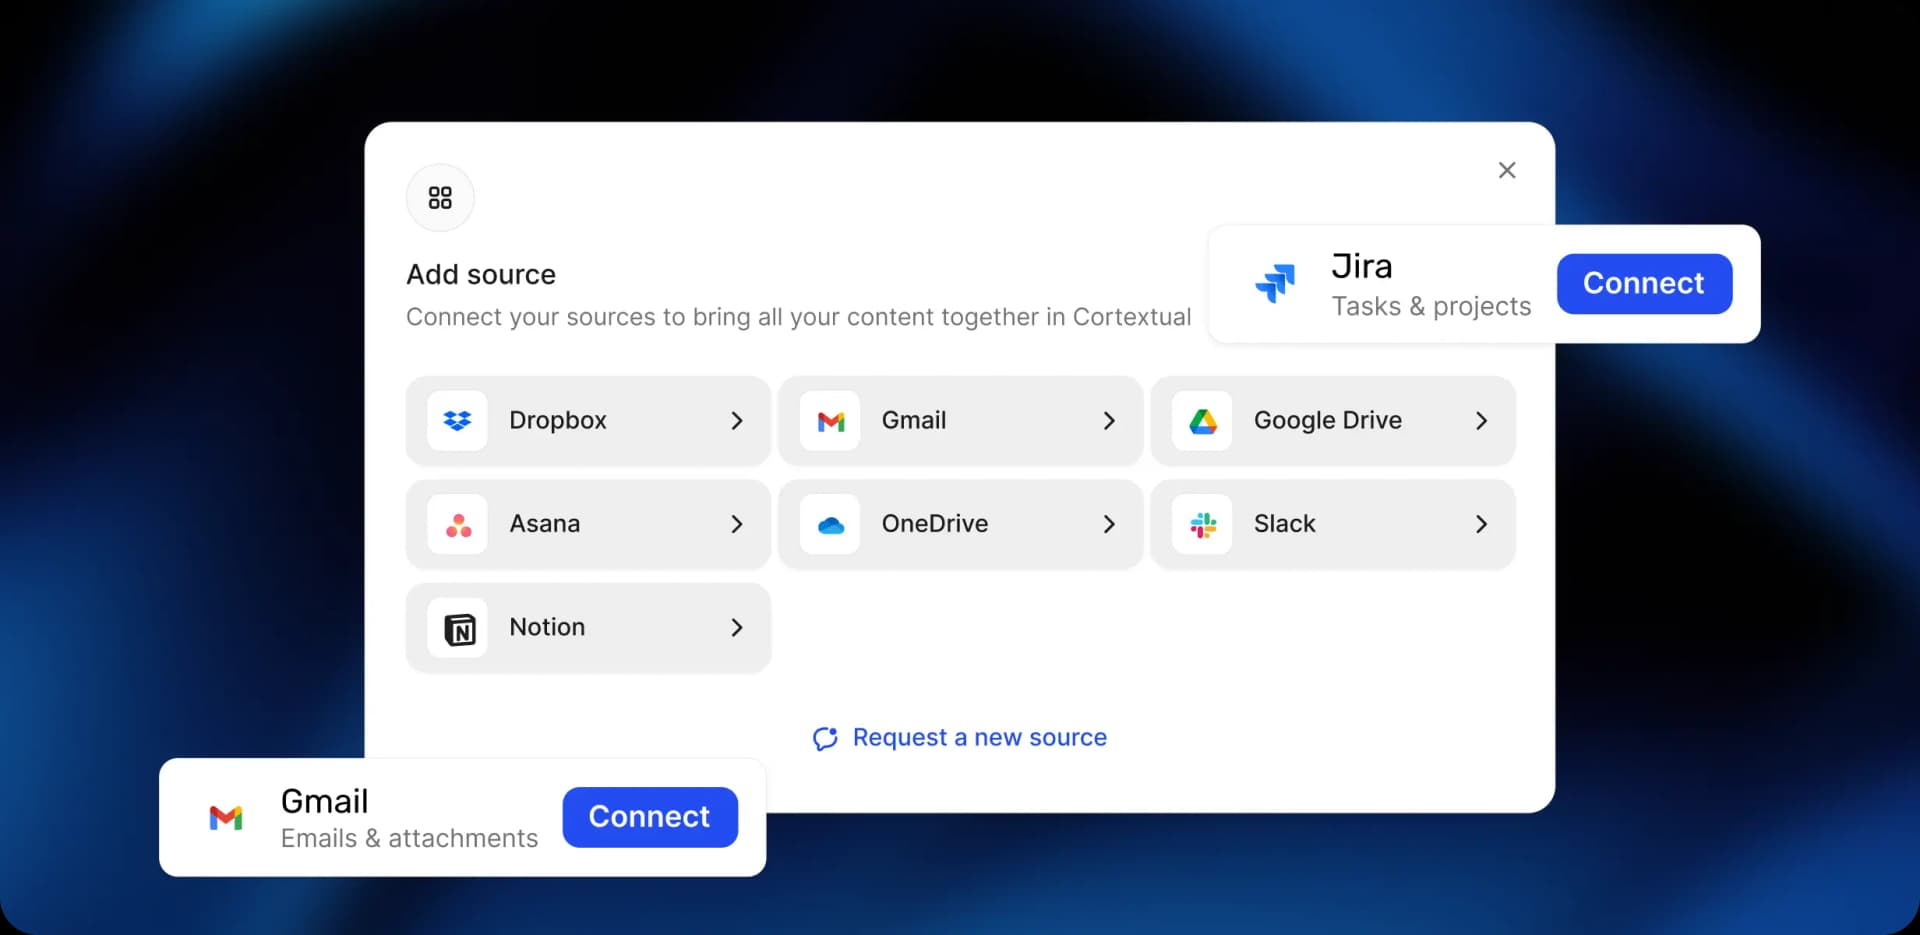Image resolution: width=1920 pixels, height=935 pixels.
Task: Select the Google Drive source label
Action: tap(1328, 420)
